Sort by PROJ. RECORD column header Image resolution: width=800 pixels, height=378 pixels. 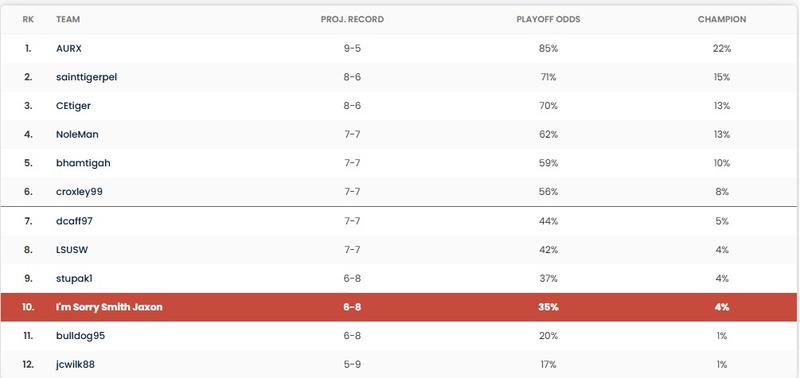coord(352,19)
